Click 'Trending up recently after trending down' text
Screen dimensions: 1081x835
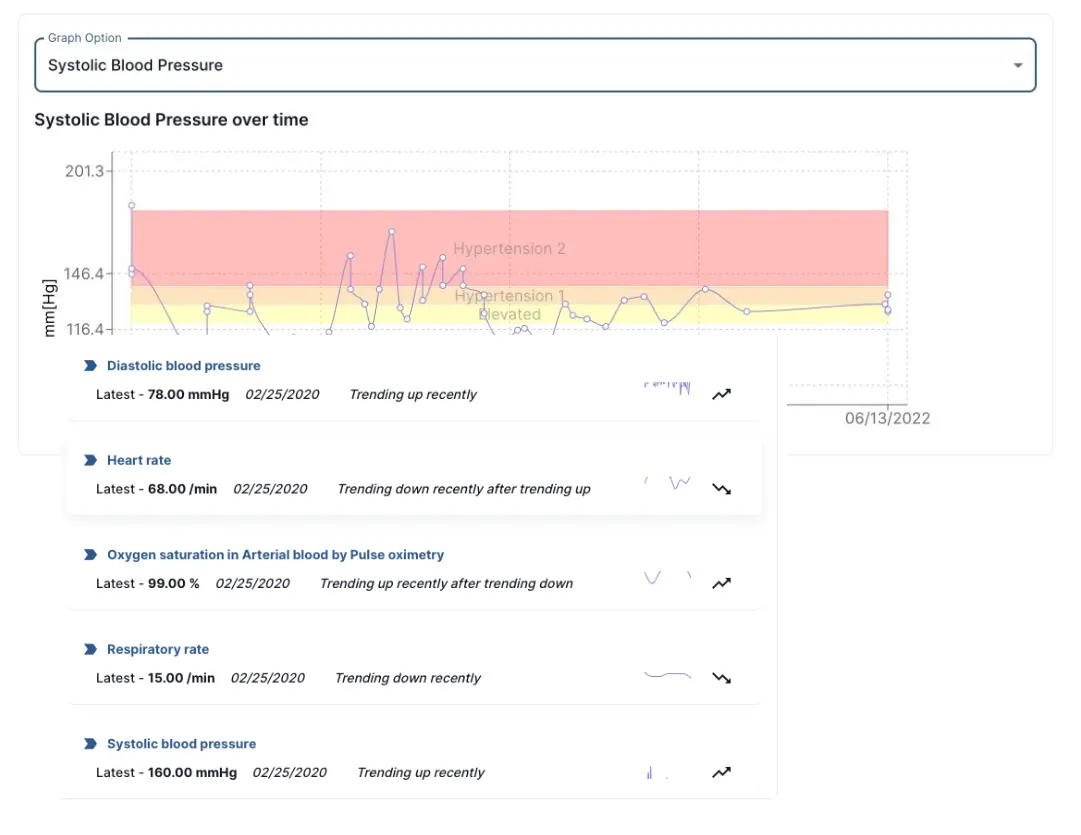click(447, 583)
